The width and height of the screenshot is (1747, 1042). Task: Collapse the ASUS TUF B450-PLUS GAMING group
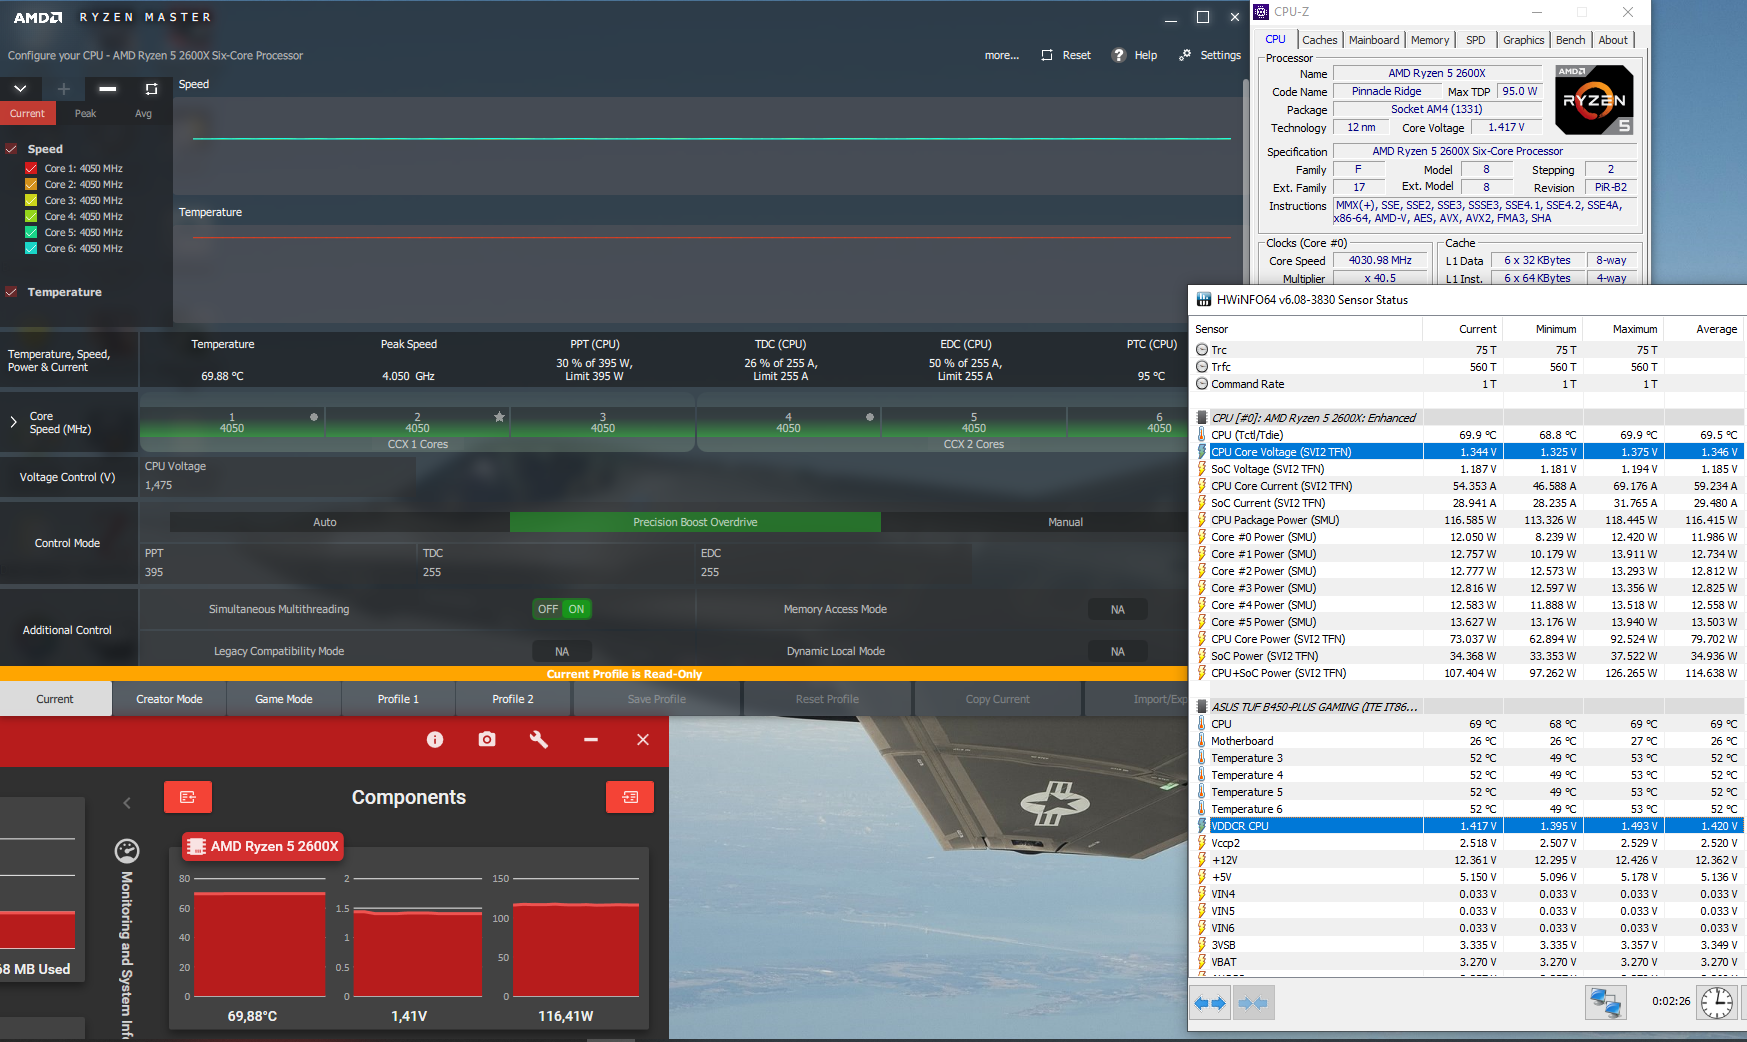[x=1201, y=707]
